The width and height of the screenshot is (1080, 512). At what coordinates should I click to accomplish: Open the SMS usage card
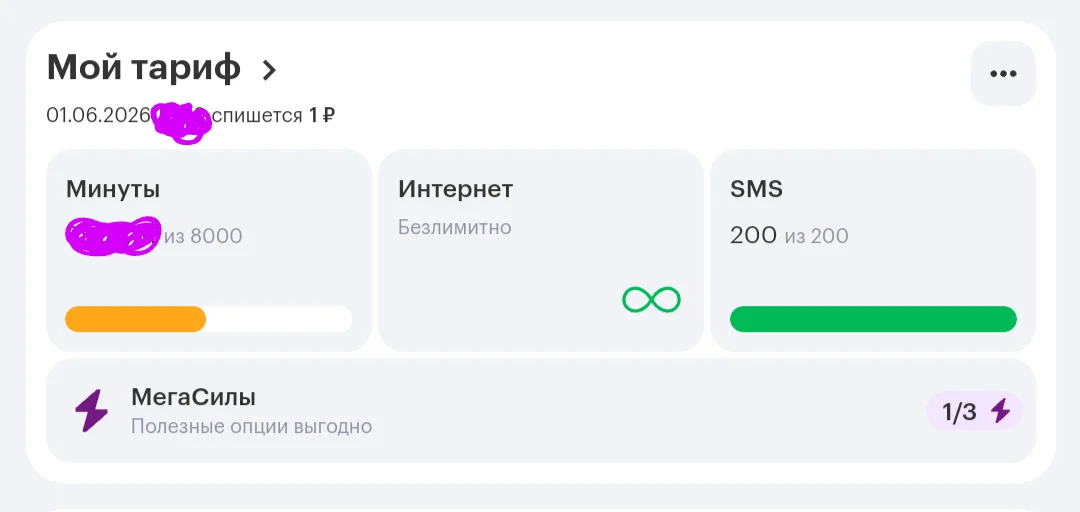pos(873,250)
